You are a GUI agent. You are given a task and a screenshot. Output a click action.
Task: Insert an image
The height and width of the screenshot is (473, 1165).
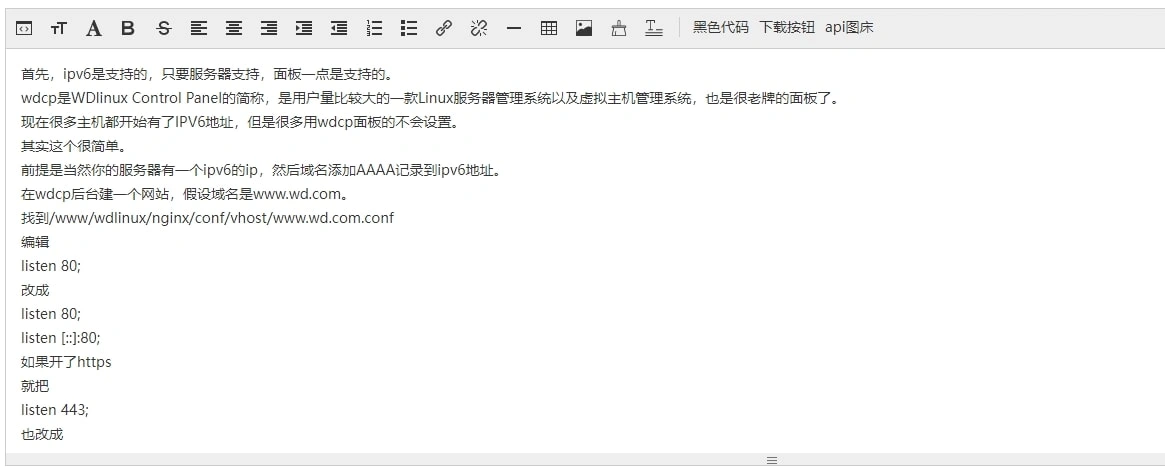[584, 29]
